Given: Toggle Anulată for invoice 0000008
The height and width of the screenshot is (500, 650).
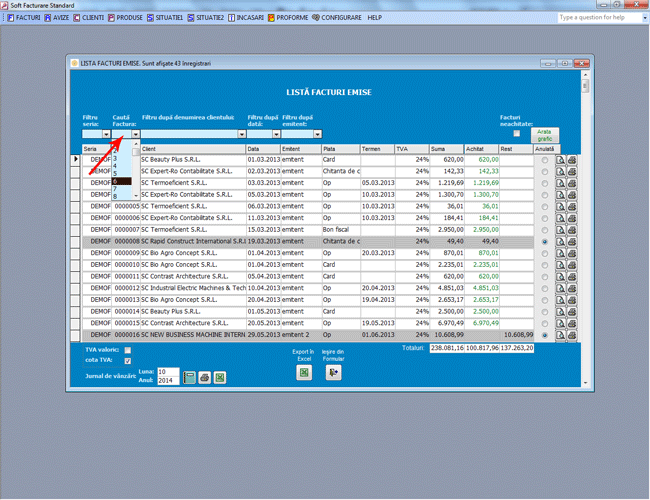Looking at the screenshot, I should [545, 242].
